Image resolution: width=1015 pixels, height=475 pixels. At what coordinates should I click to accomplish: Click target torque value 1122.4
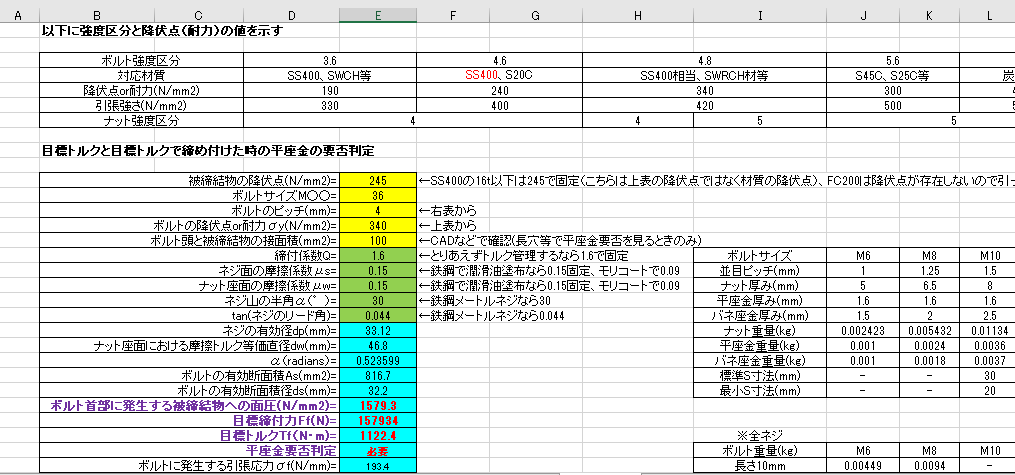[378, 436]
